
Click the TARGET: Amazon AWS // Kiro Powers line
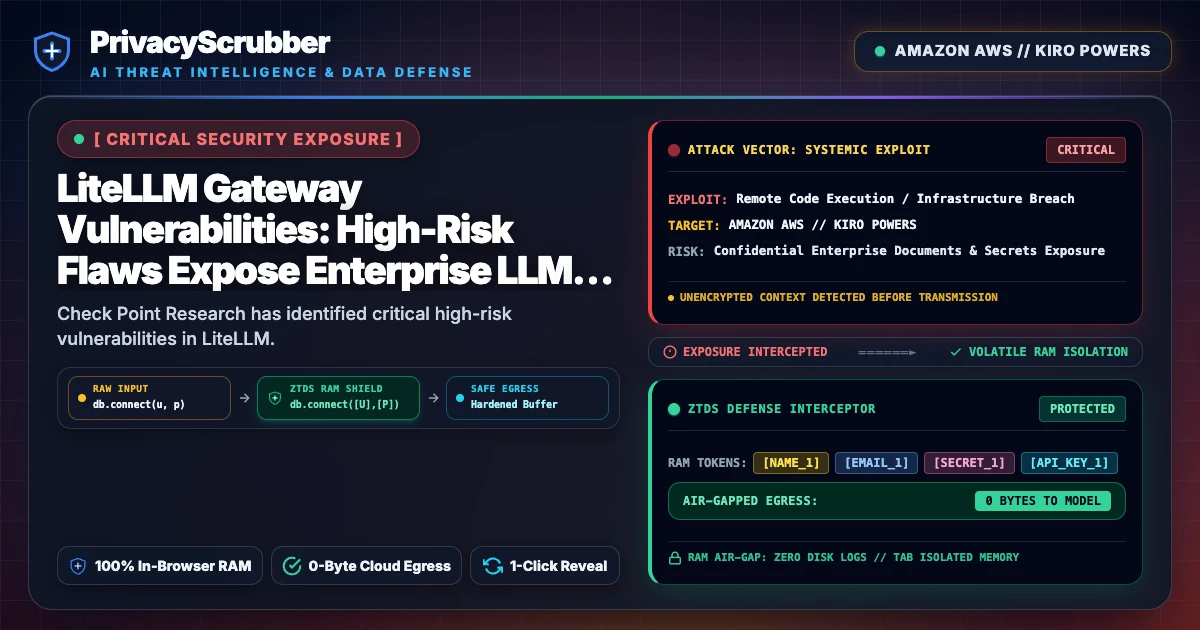click(792, 225)
